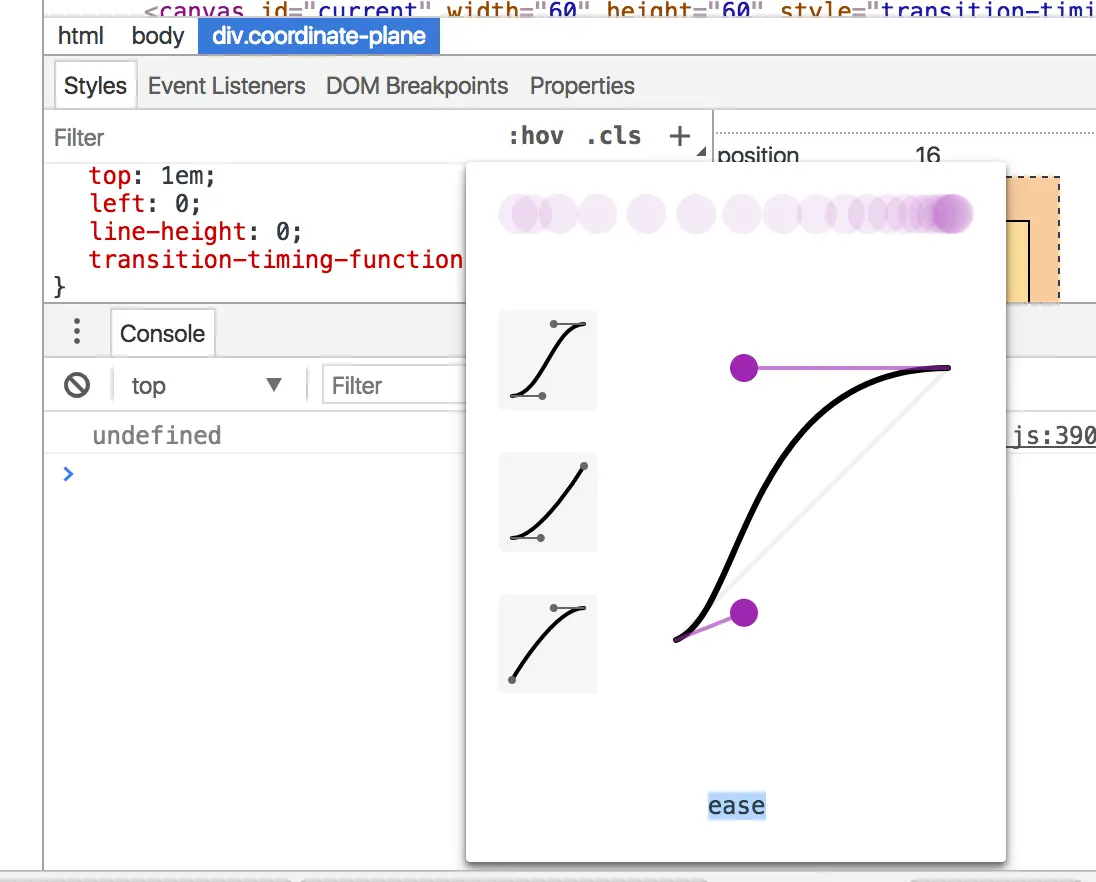Click the lower purple bezier control handle
Image resolution: width=1096 pixels, height=882 pixels.
pos(744,613)
